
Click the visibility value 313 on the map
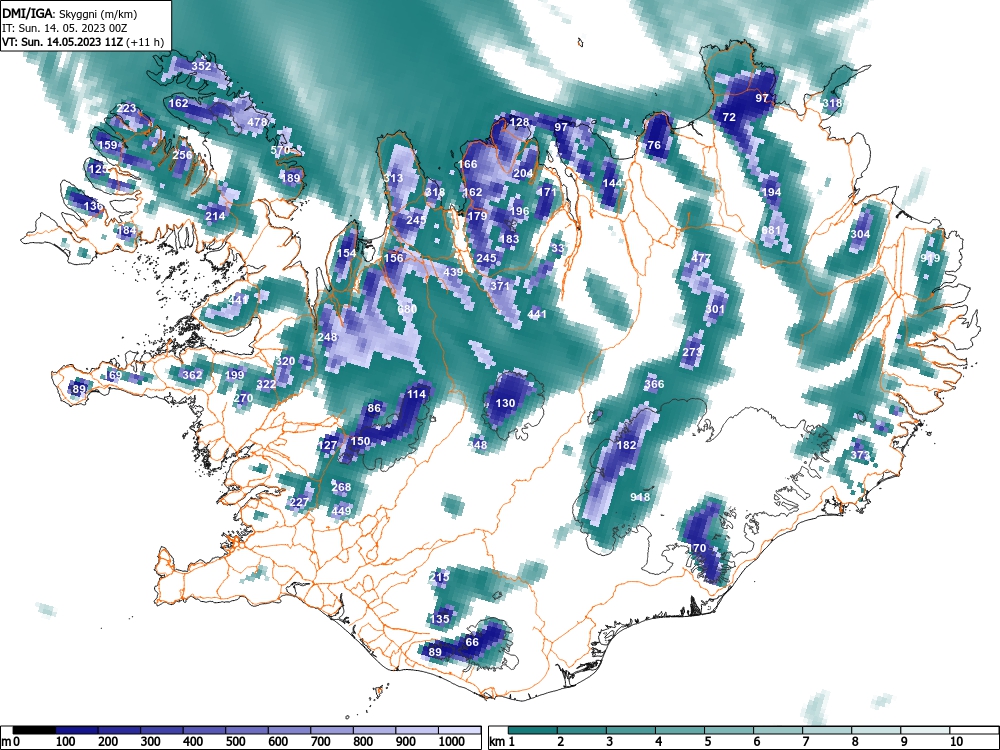coord(393,178)
